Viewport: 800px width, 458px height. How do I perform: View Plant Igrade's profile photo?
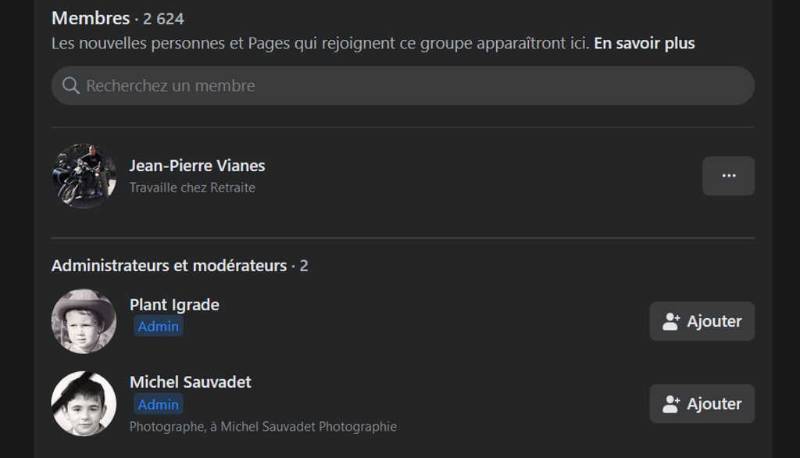[84, 321]
